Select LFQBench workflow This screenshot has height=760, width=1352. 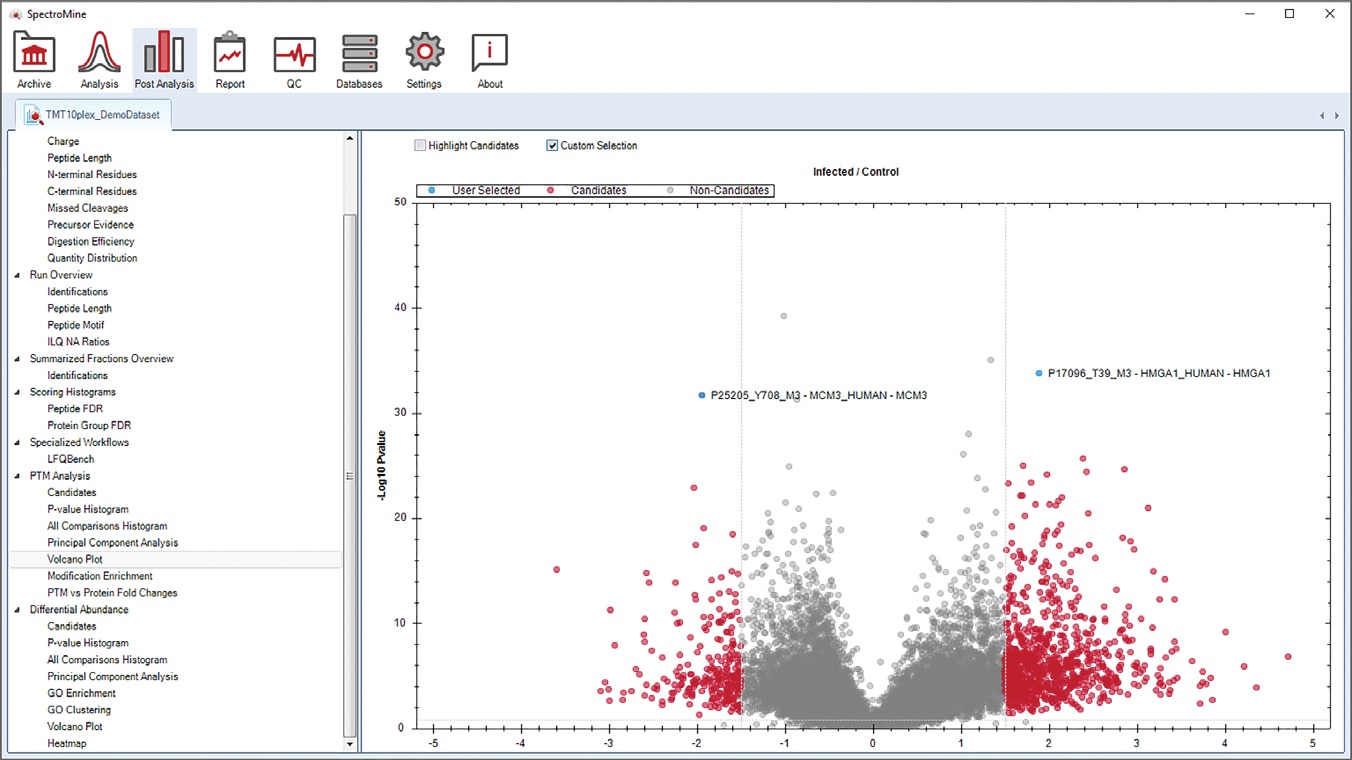tap(71, 459)
